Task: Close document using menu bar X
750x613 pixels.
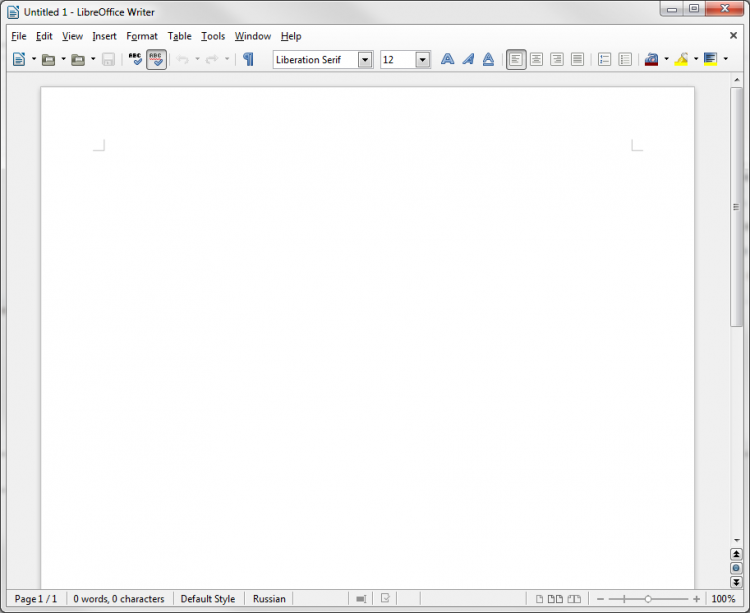Action: pyautogui.click(x=733, y=35)
